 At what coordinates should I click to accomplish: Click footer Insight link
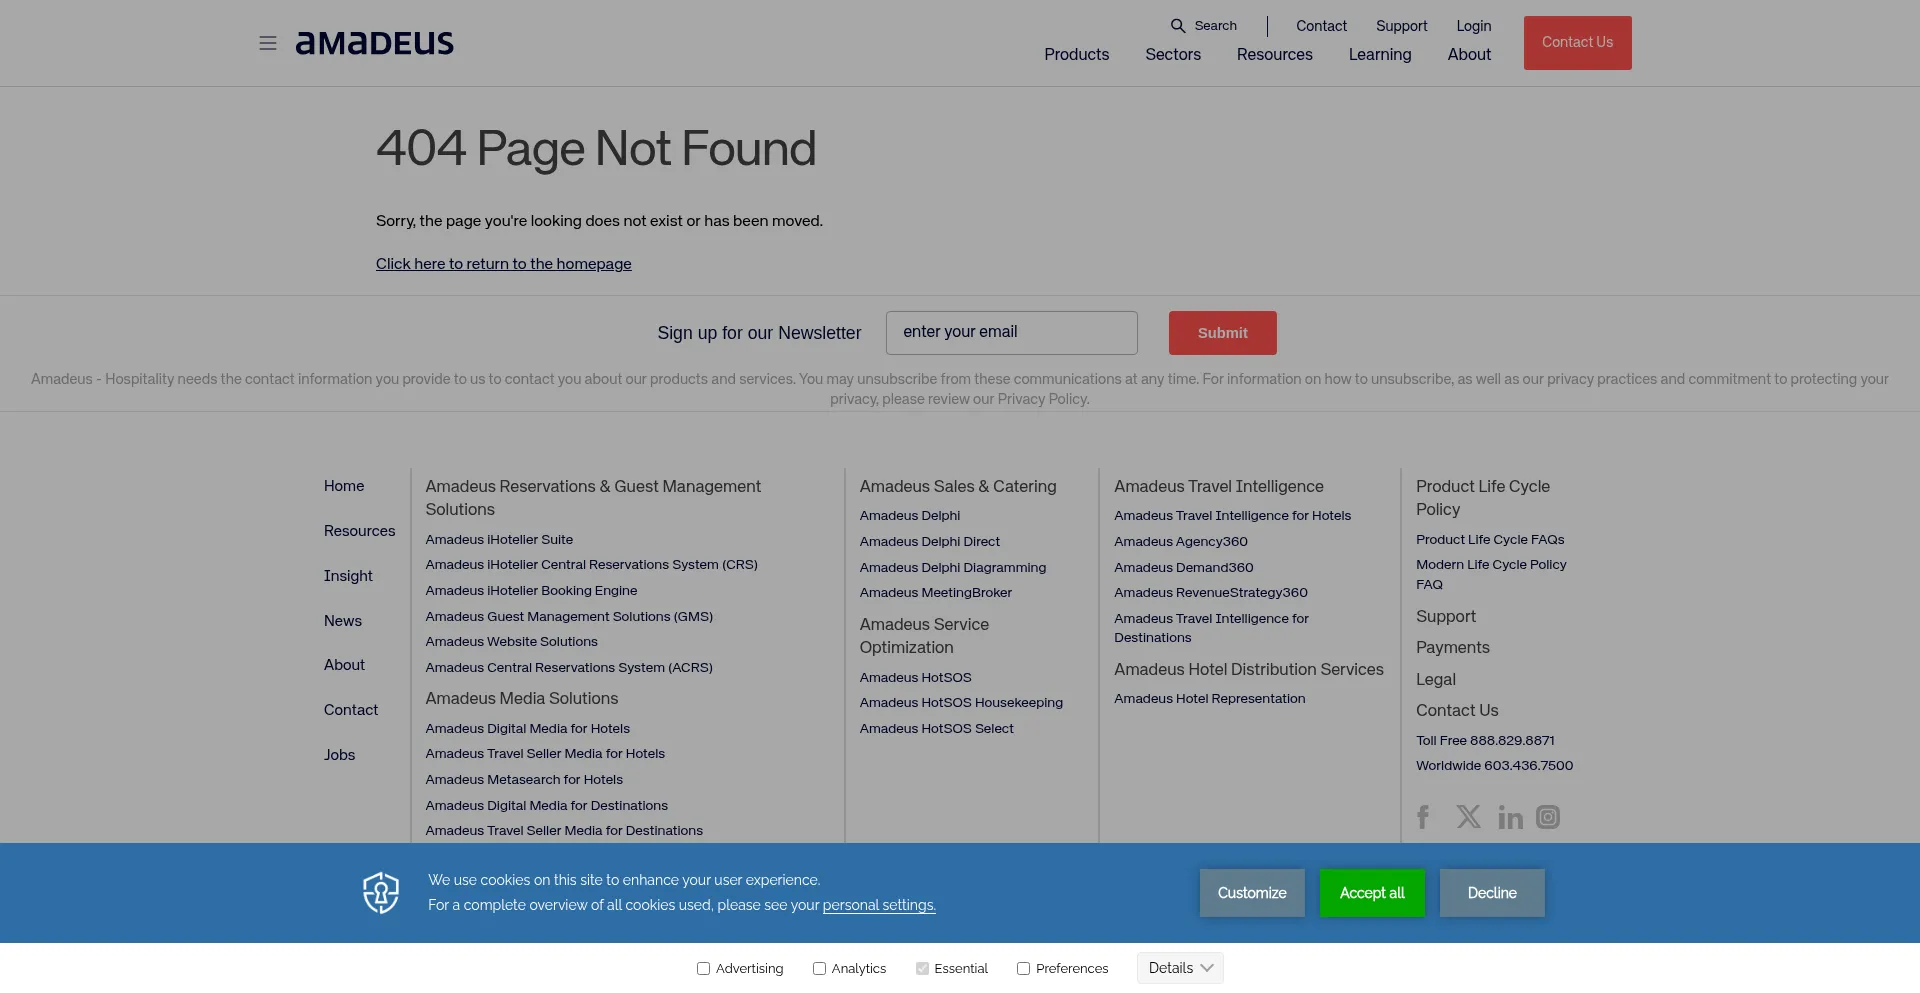348,576
